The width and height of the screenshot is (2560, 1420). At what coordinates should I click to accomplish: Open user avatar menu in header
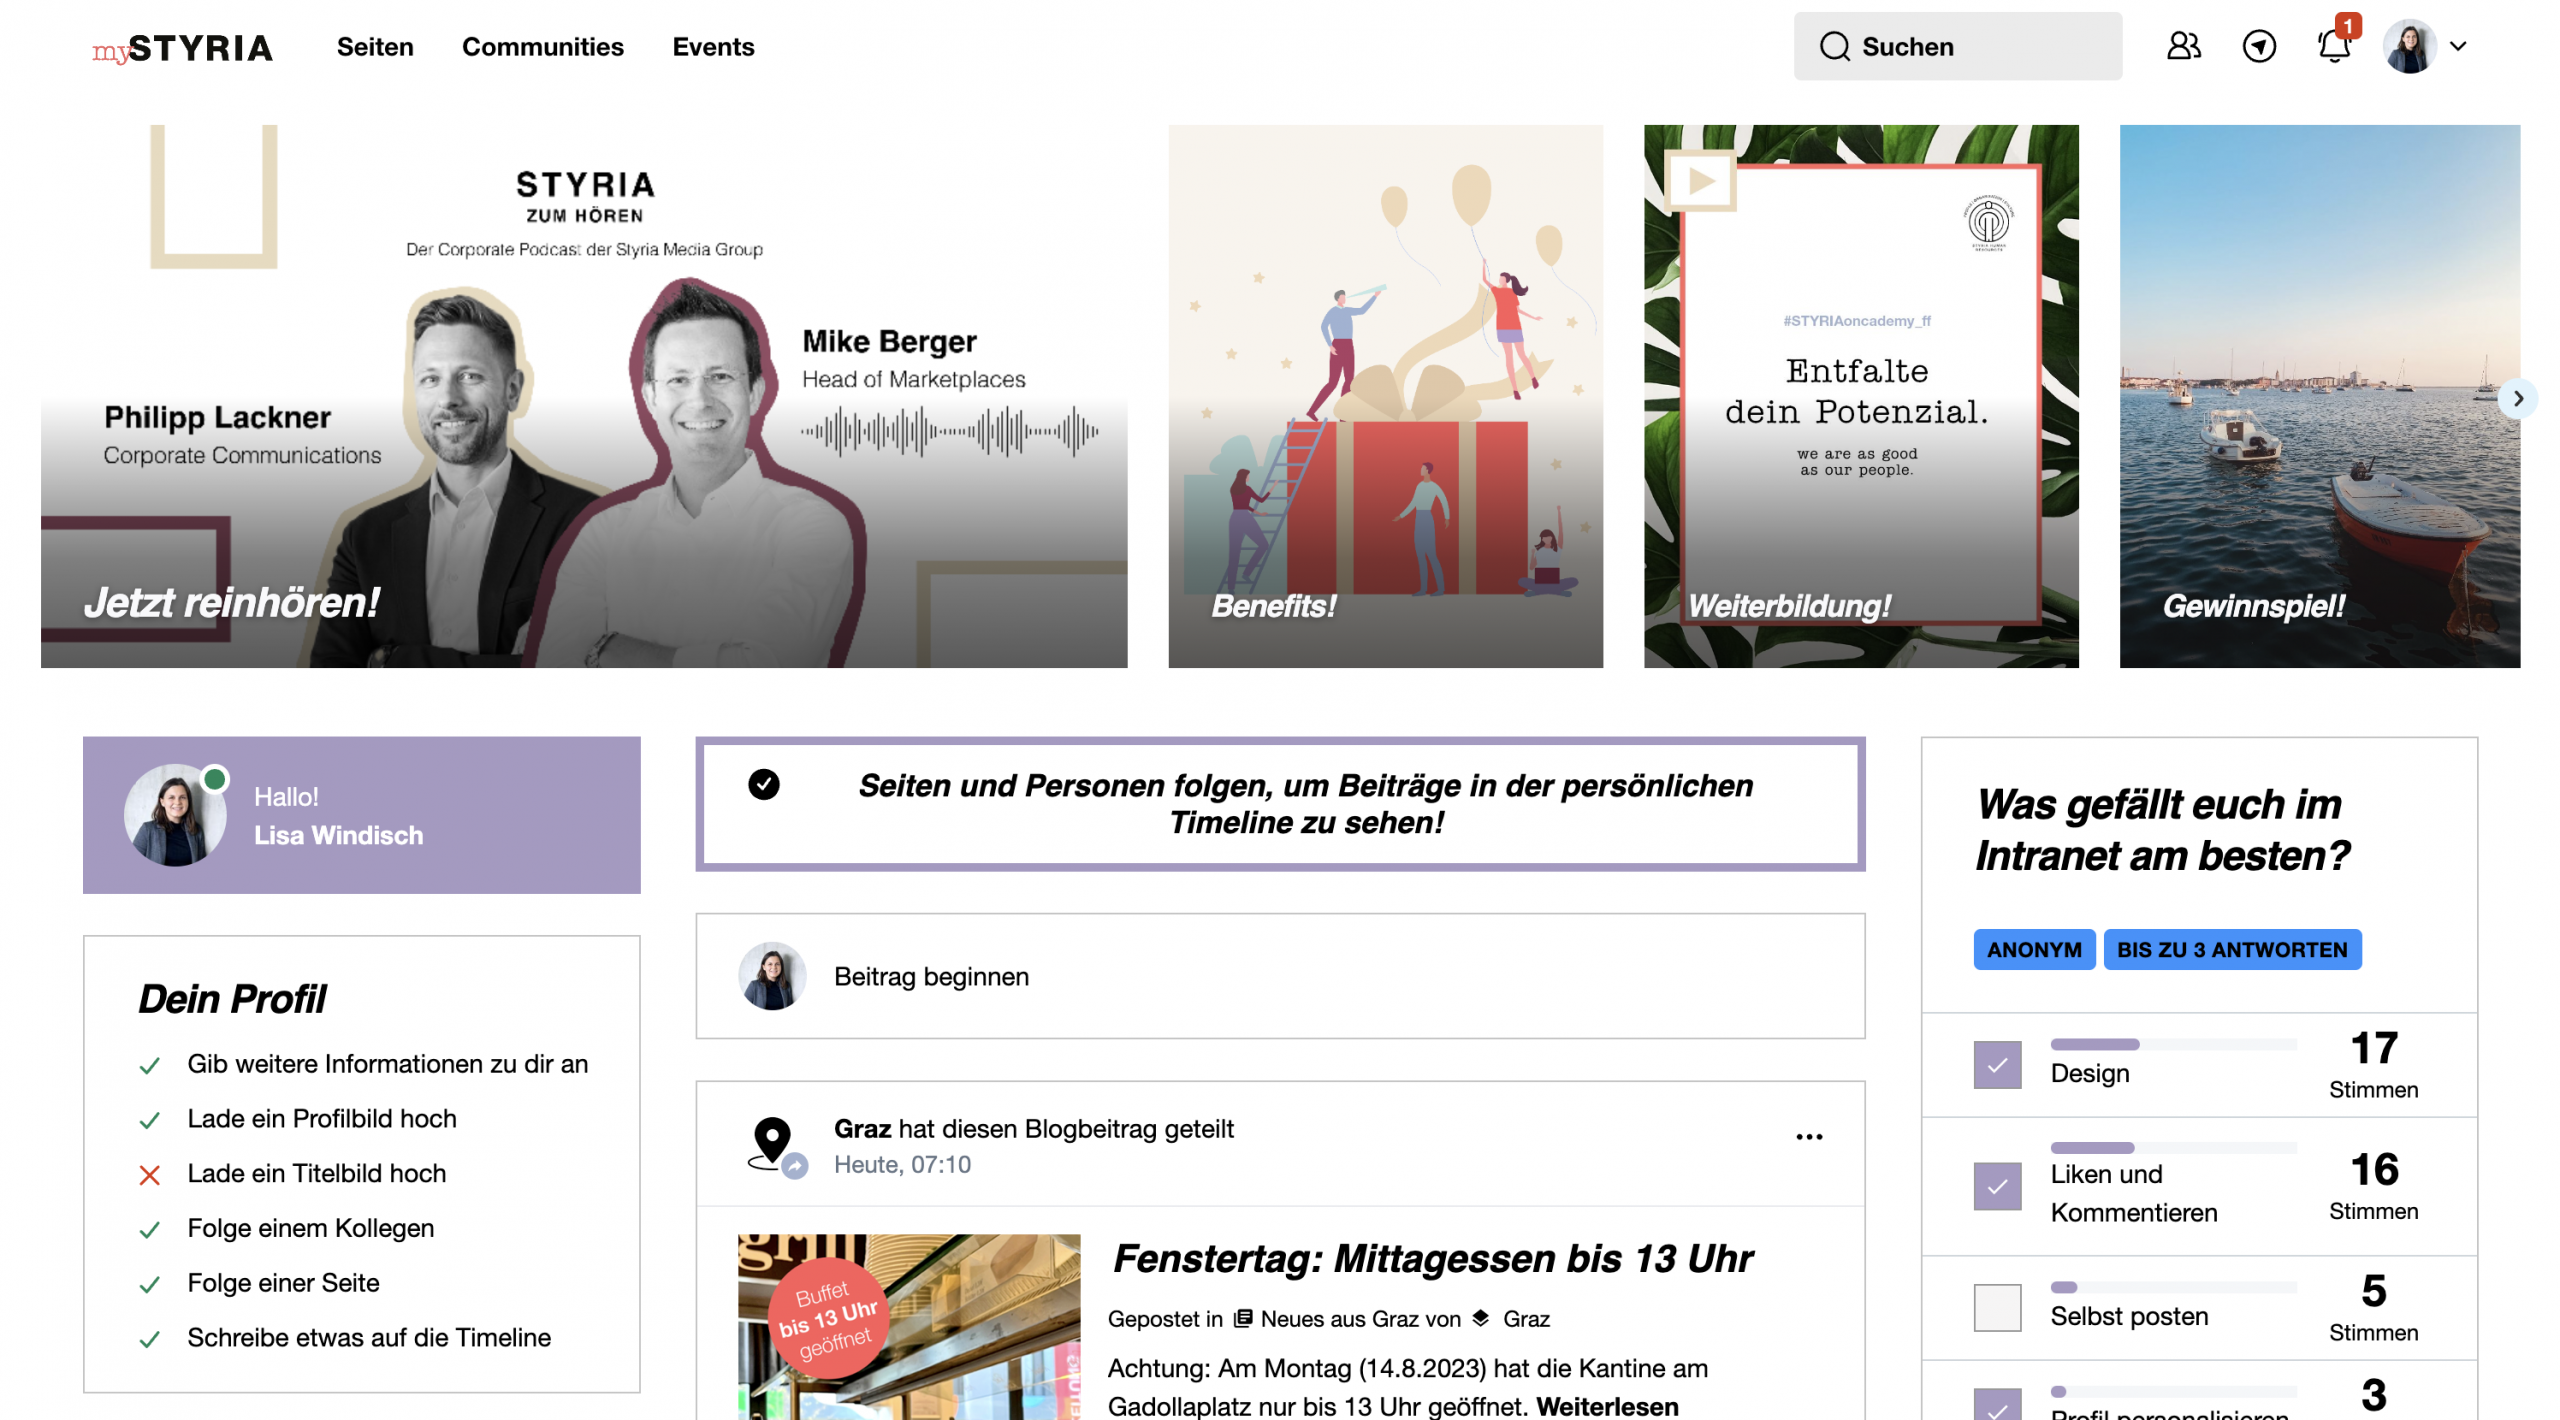[x=2408, y=46]
